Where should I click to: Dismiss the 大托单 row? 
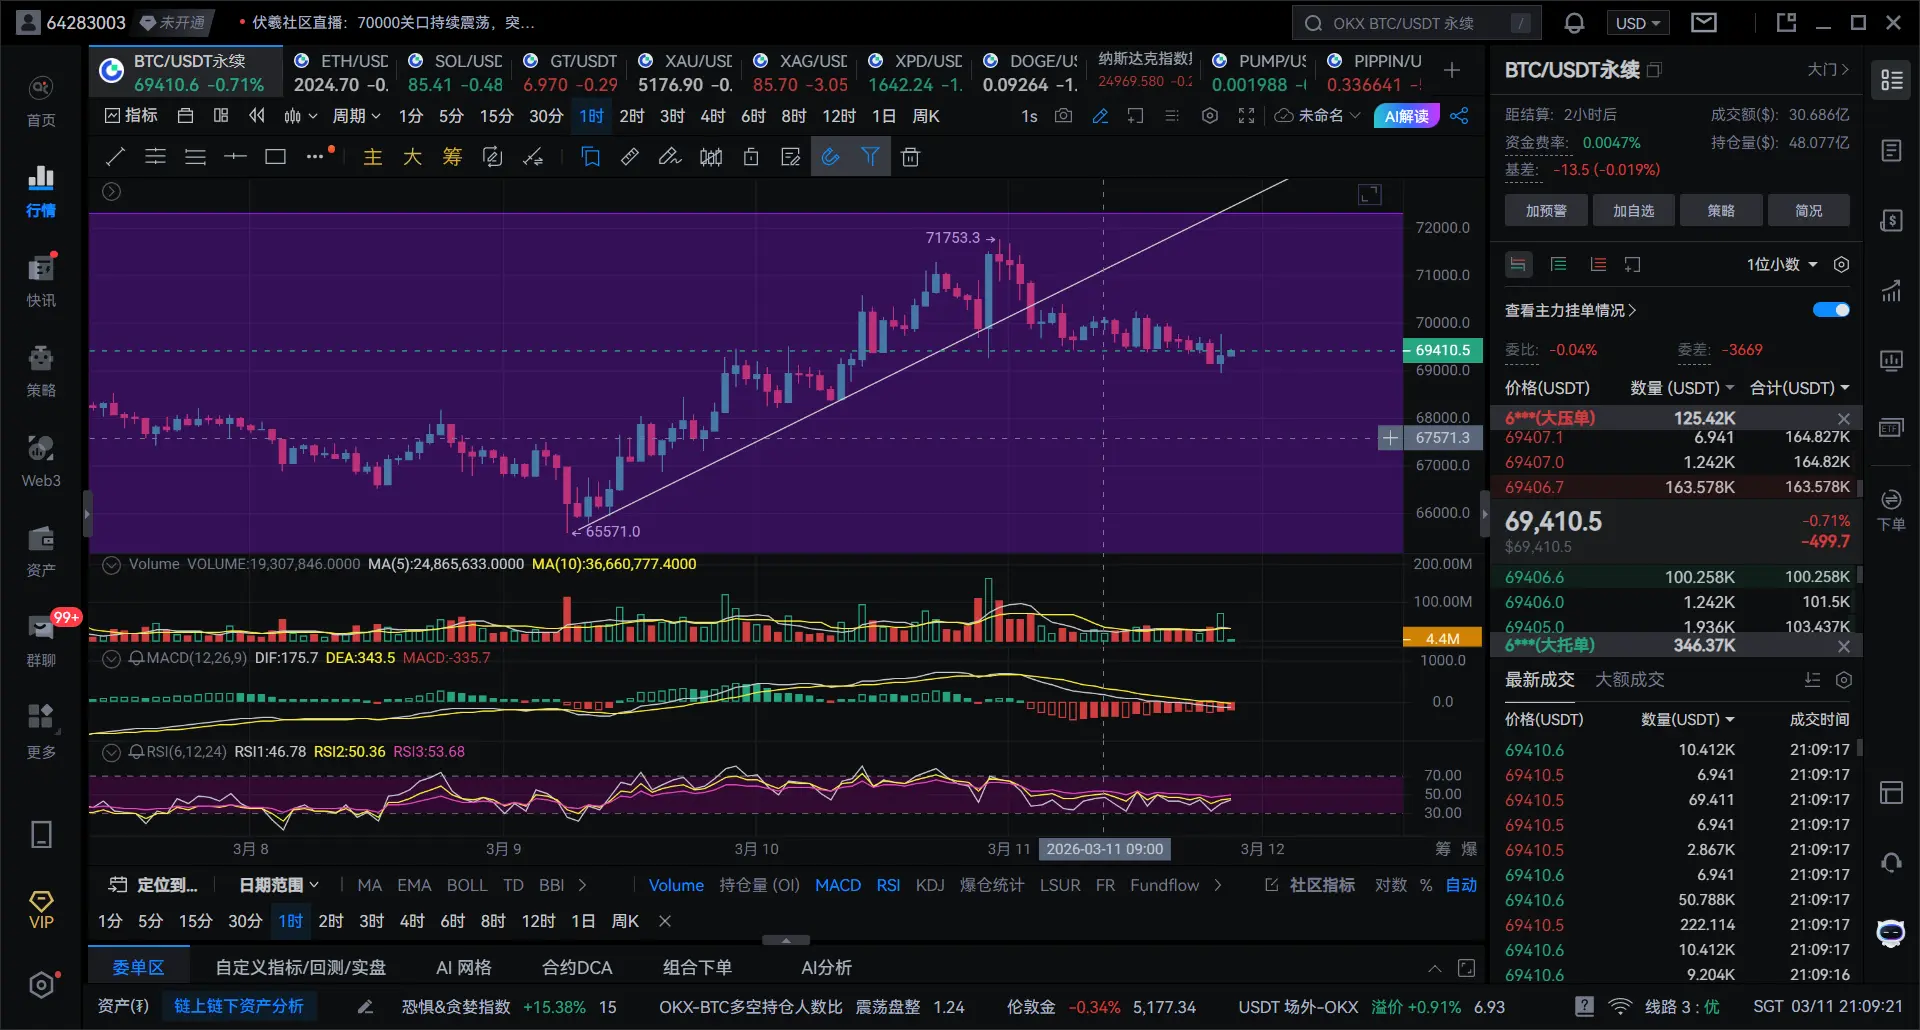[x=1844, y=647]
